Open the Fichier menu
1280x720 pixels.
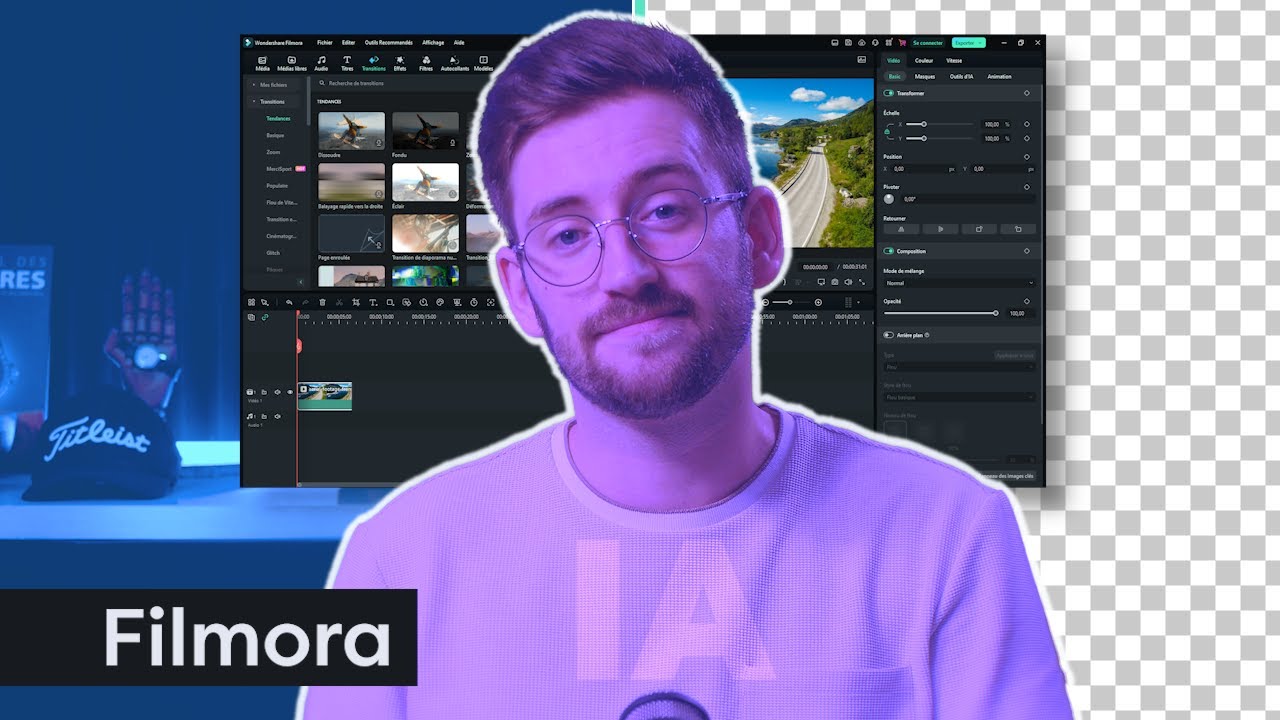(x=325, y=43)
